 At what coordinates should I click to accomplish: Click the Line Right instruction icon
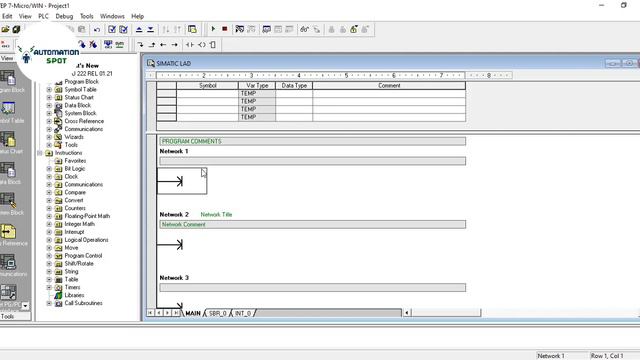175,45
